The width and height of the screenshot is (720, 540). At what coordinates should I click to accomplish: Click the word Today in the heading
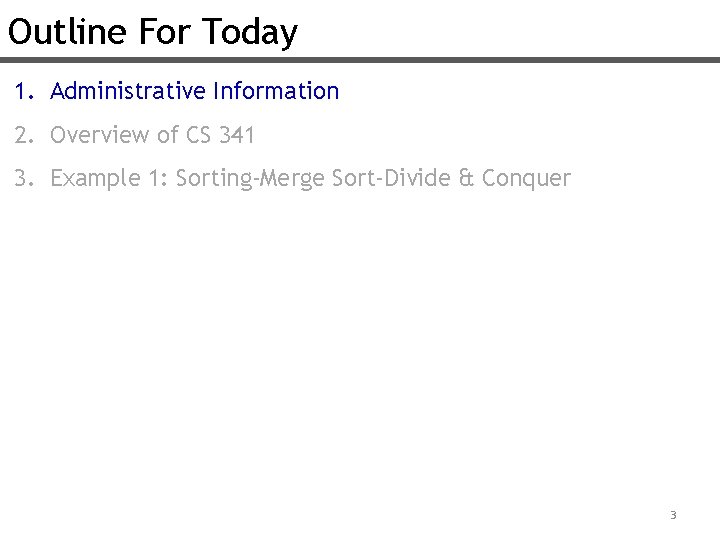(250, 33)
